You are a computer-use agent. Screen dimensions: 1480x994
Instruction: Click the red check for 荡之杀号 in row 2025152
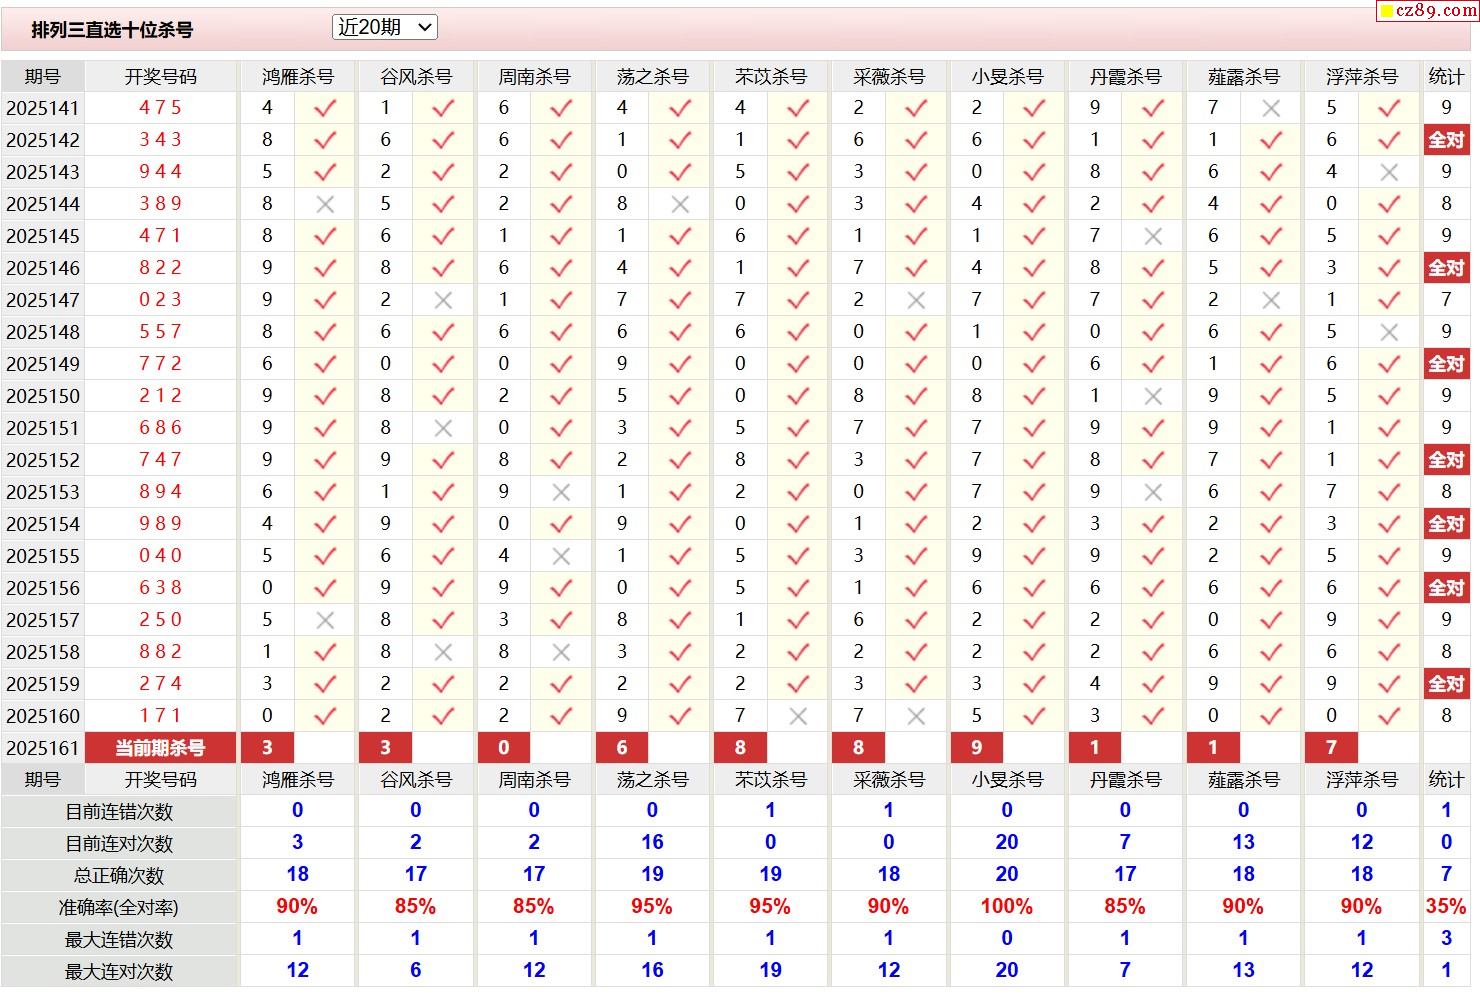[680, 460]
